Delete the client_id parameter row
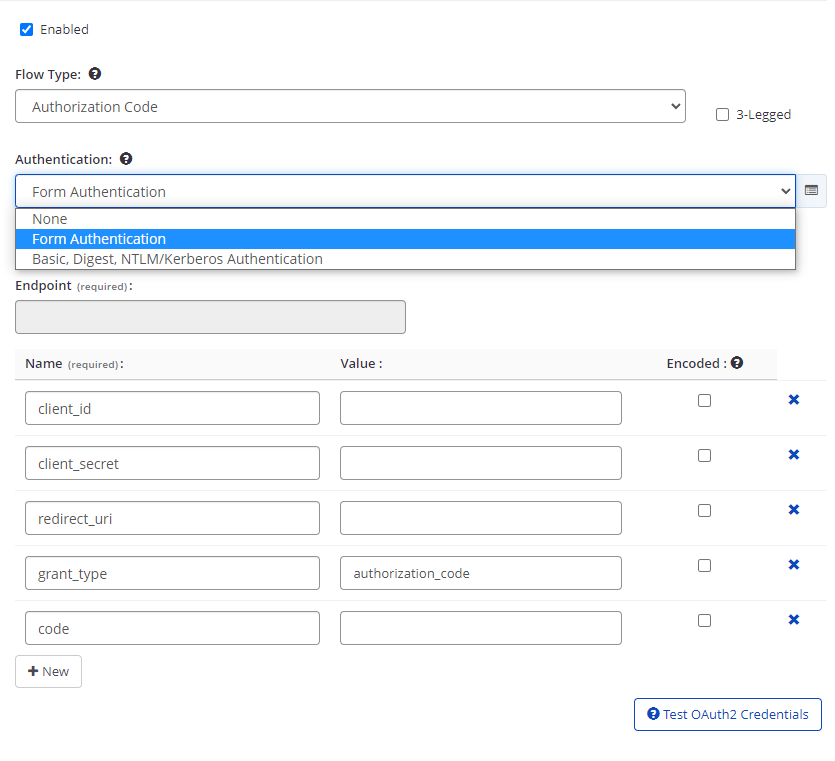This screenshot has width=835, height=761. coord(793,399)
